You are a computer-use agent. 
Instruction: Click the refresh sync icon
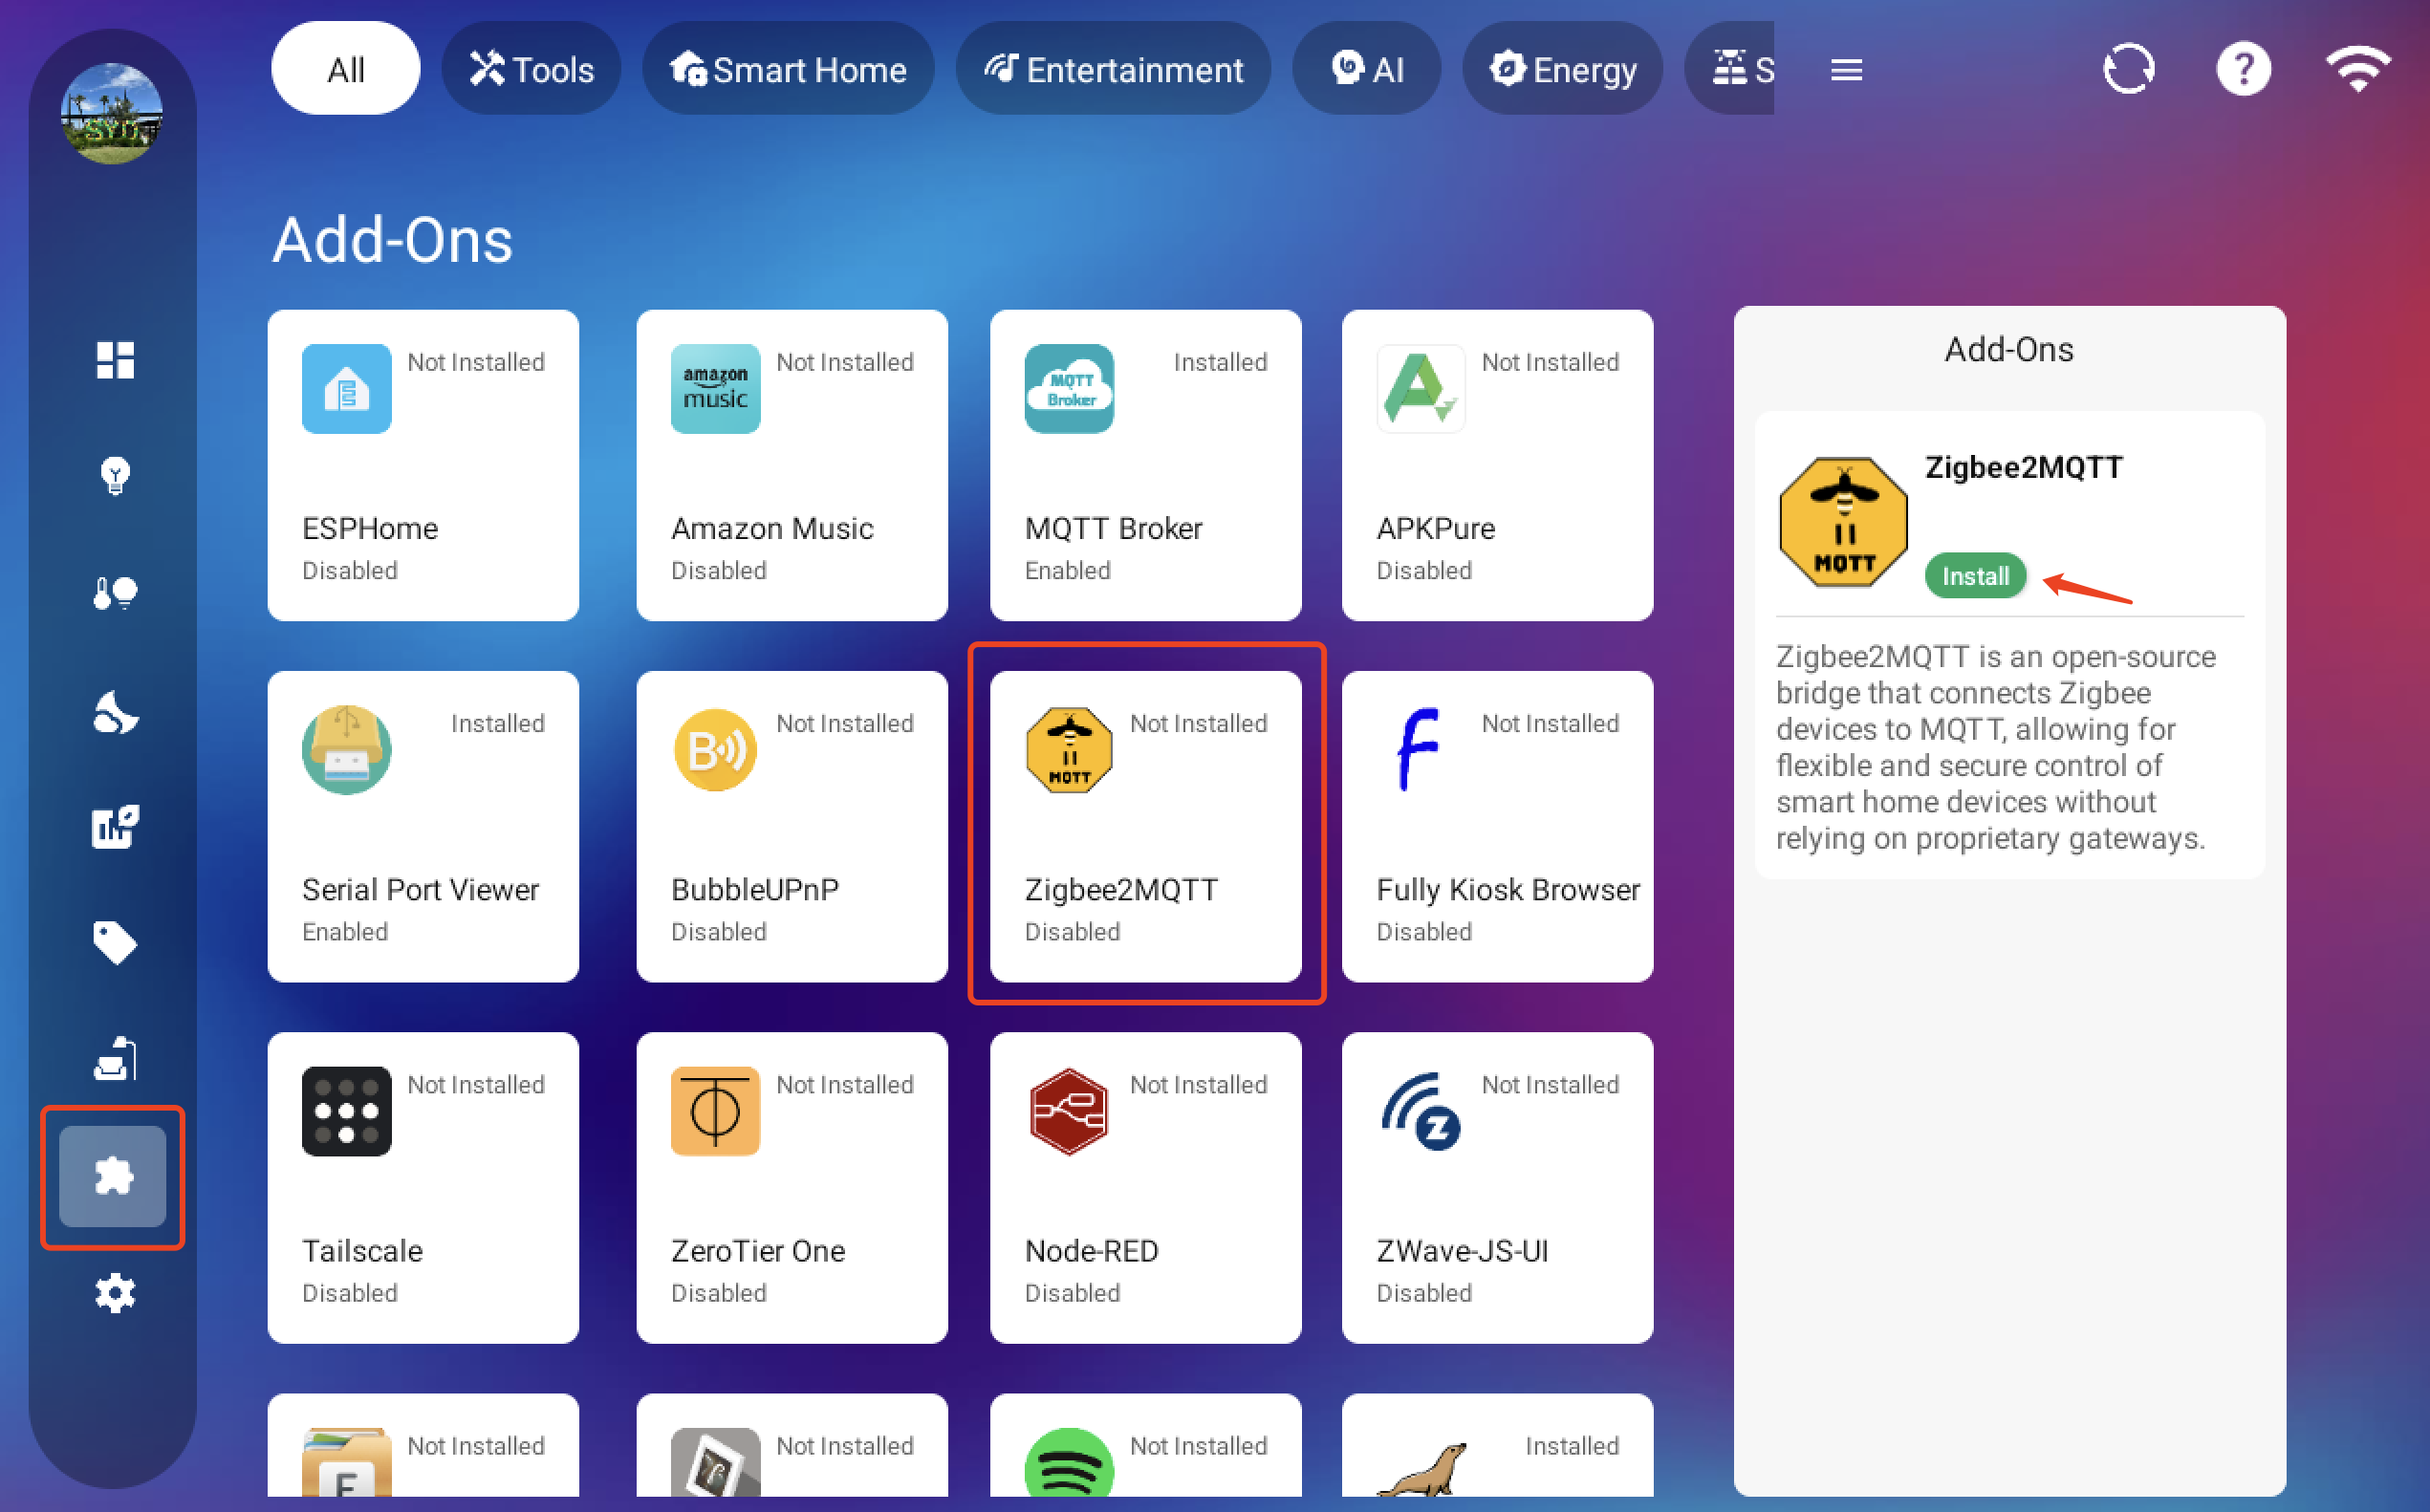2128,69
